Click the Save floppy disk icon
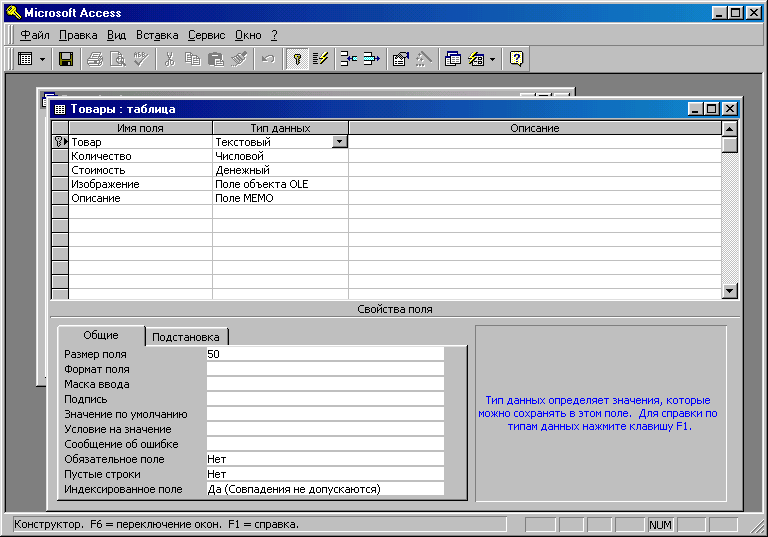This screenshot has height=537, width=768. [66, 59]
